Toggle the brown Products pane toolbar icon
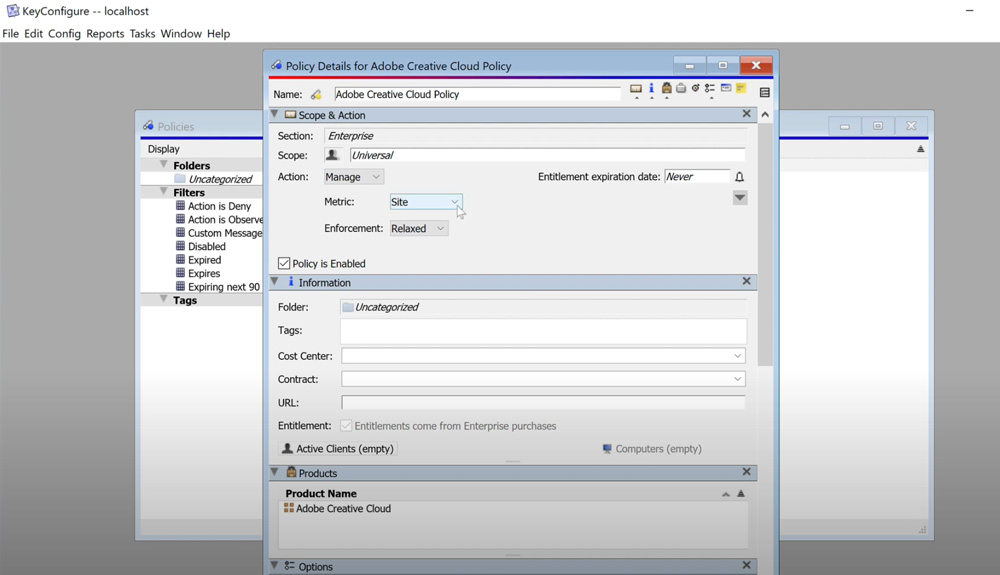Viewport: 1000px width, 575px height. [666, 88]
